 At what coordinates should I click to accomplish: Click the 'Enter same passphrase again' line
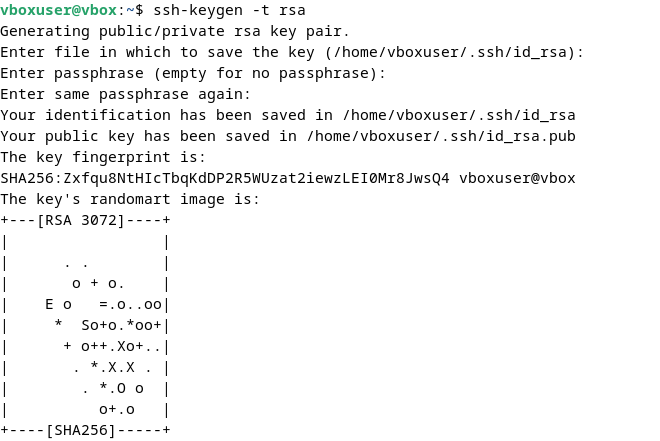click(x=125, y=94)
